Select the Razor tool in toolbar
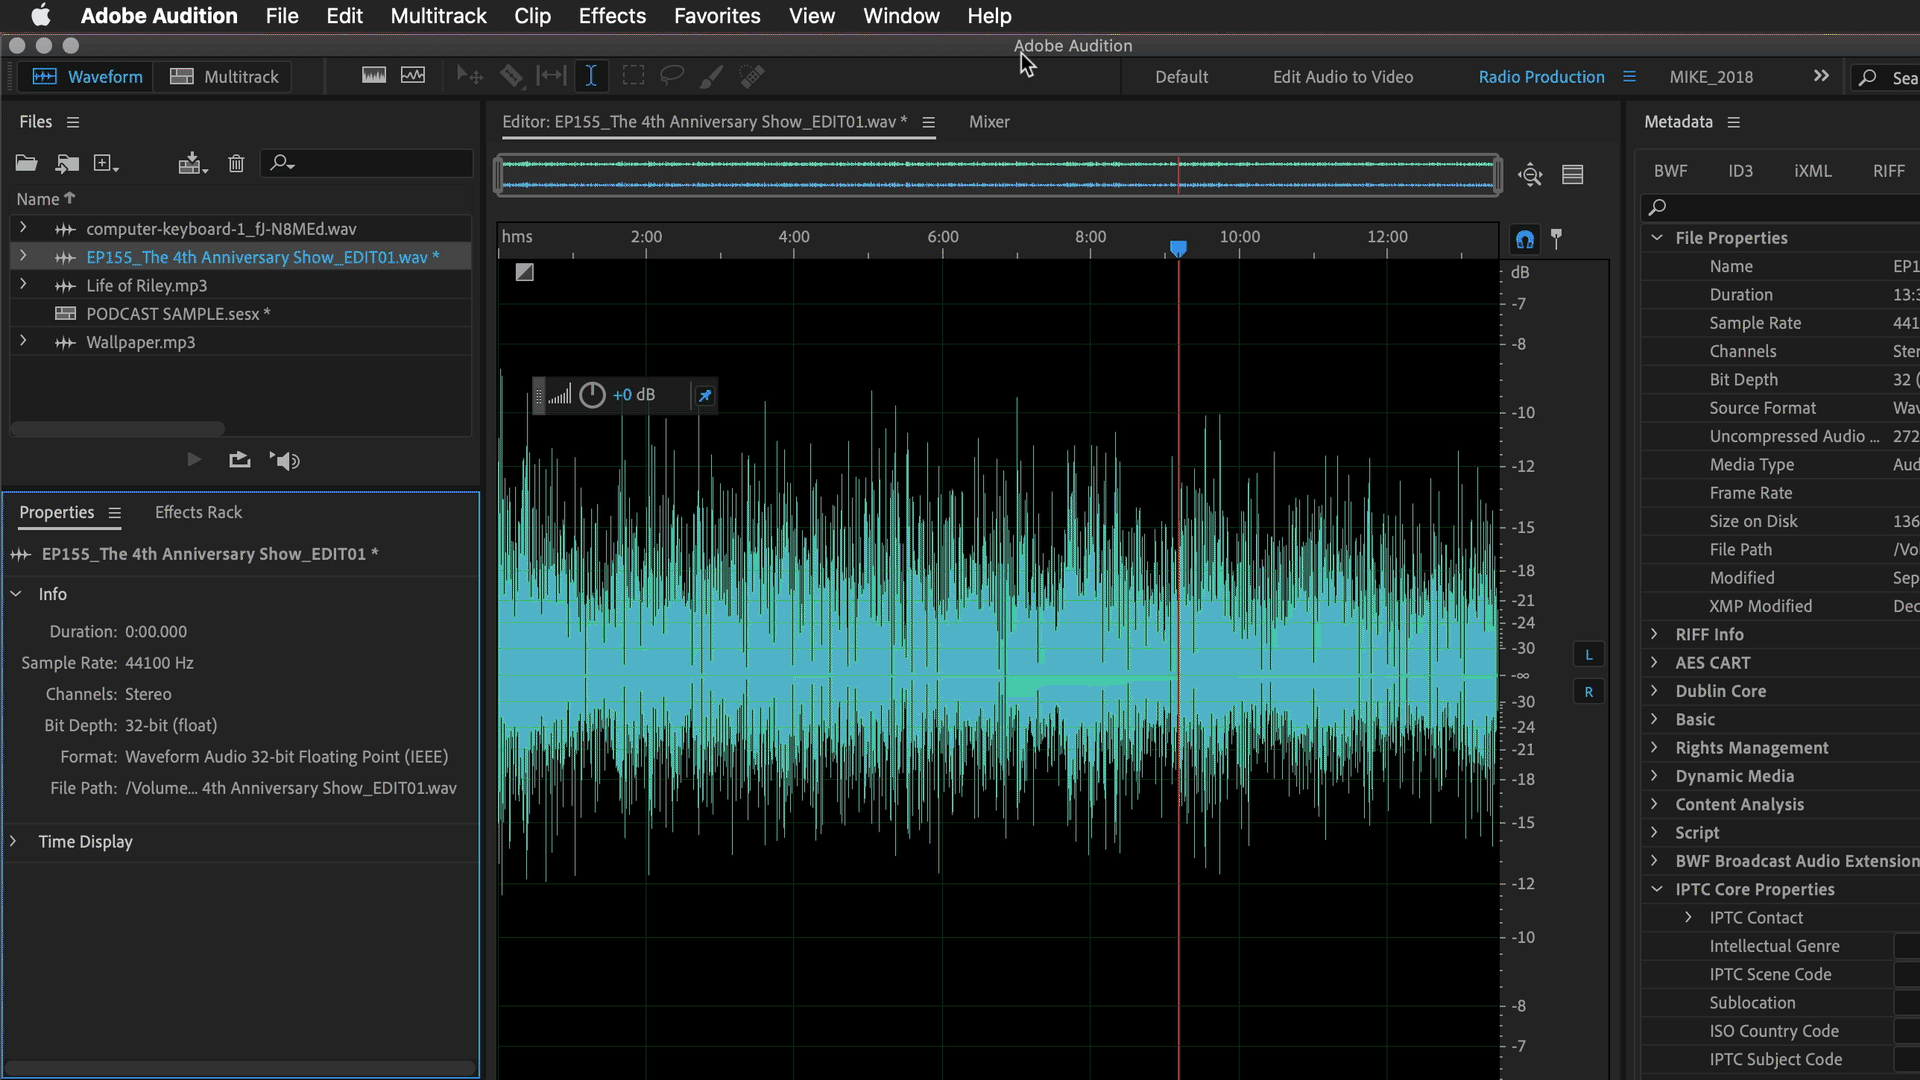Screen dimensions: 1920x1080 [511, 76]
